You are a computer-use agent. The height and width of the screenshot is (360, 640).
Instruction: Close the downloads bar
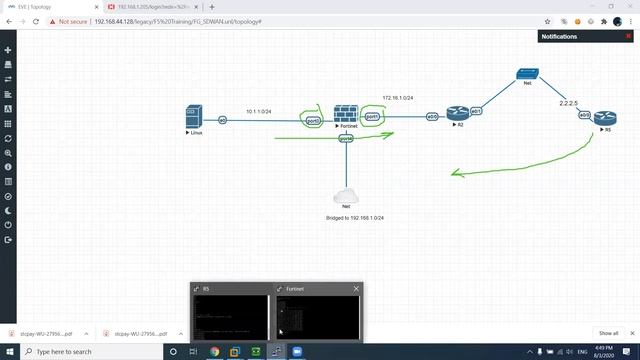pyautogui.click(x=632, y=333)
